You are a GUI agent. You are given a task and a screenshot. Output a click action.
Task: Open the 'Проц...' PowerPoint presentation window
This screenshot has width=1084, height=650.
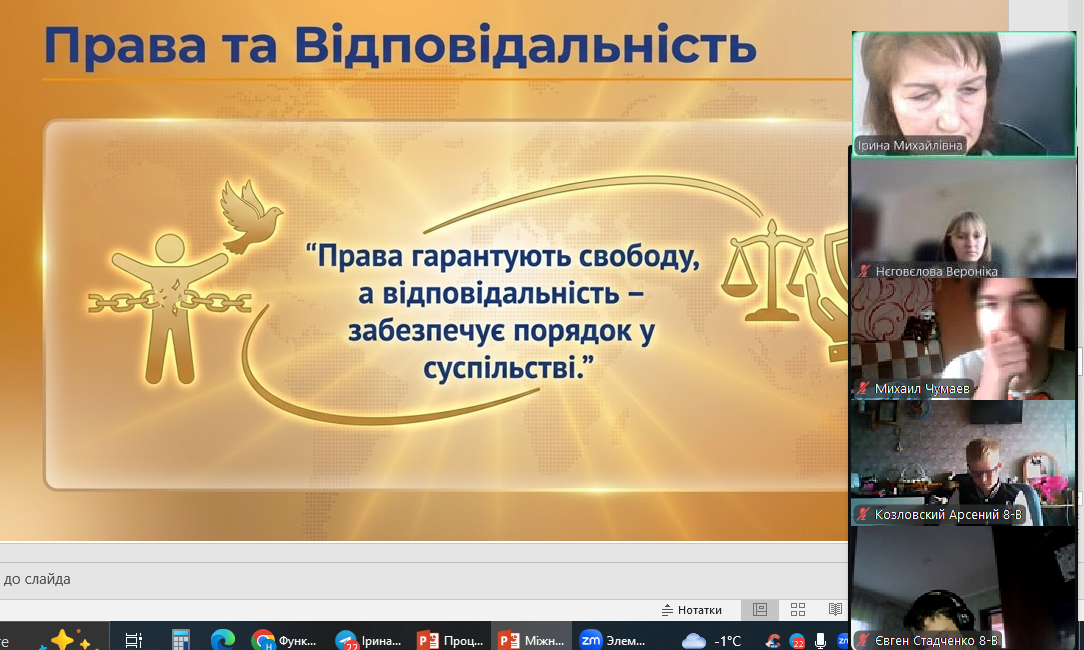click(x=450, y=640)
